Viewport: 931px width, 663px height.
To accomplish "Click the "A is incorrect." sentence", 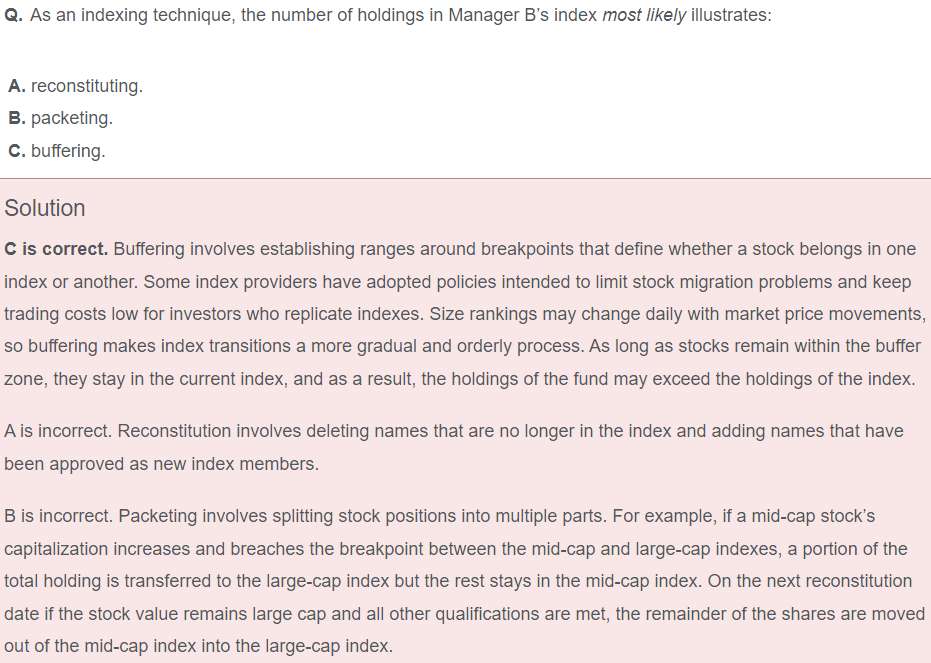I will point(57,431).
